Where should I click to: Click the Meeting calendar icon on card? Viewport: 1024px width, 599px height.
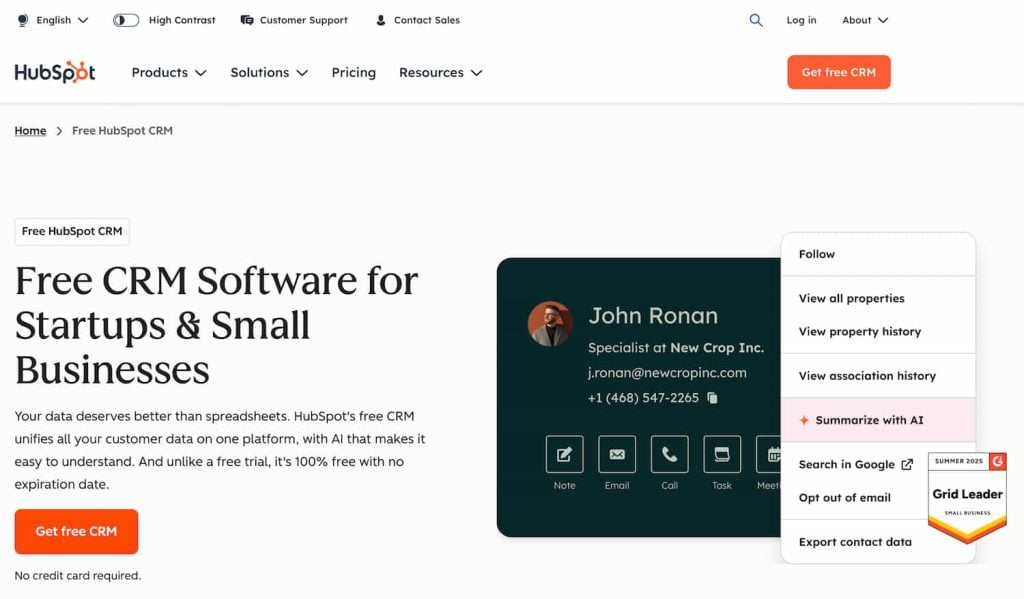[x=769, y=454]
